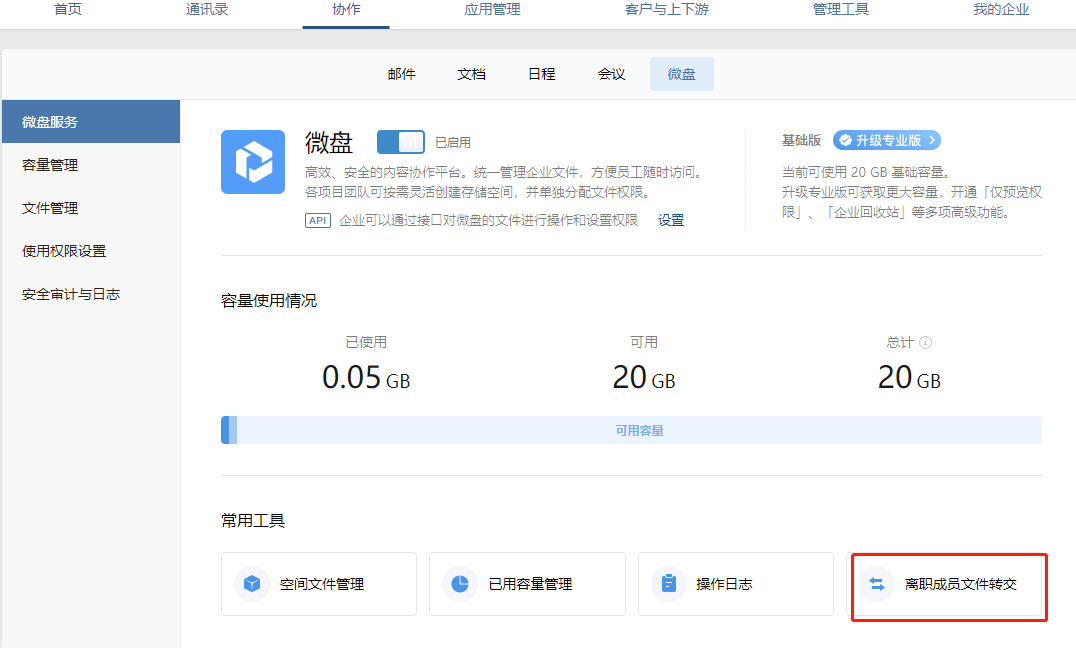Click the 微盘 blue logo icon
This screenshot has height=648, width=1076.
pyautogui.click(x=252, y=162)
